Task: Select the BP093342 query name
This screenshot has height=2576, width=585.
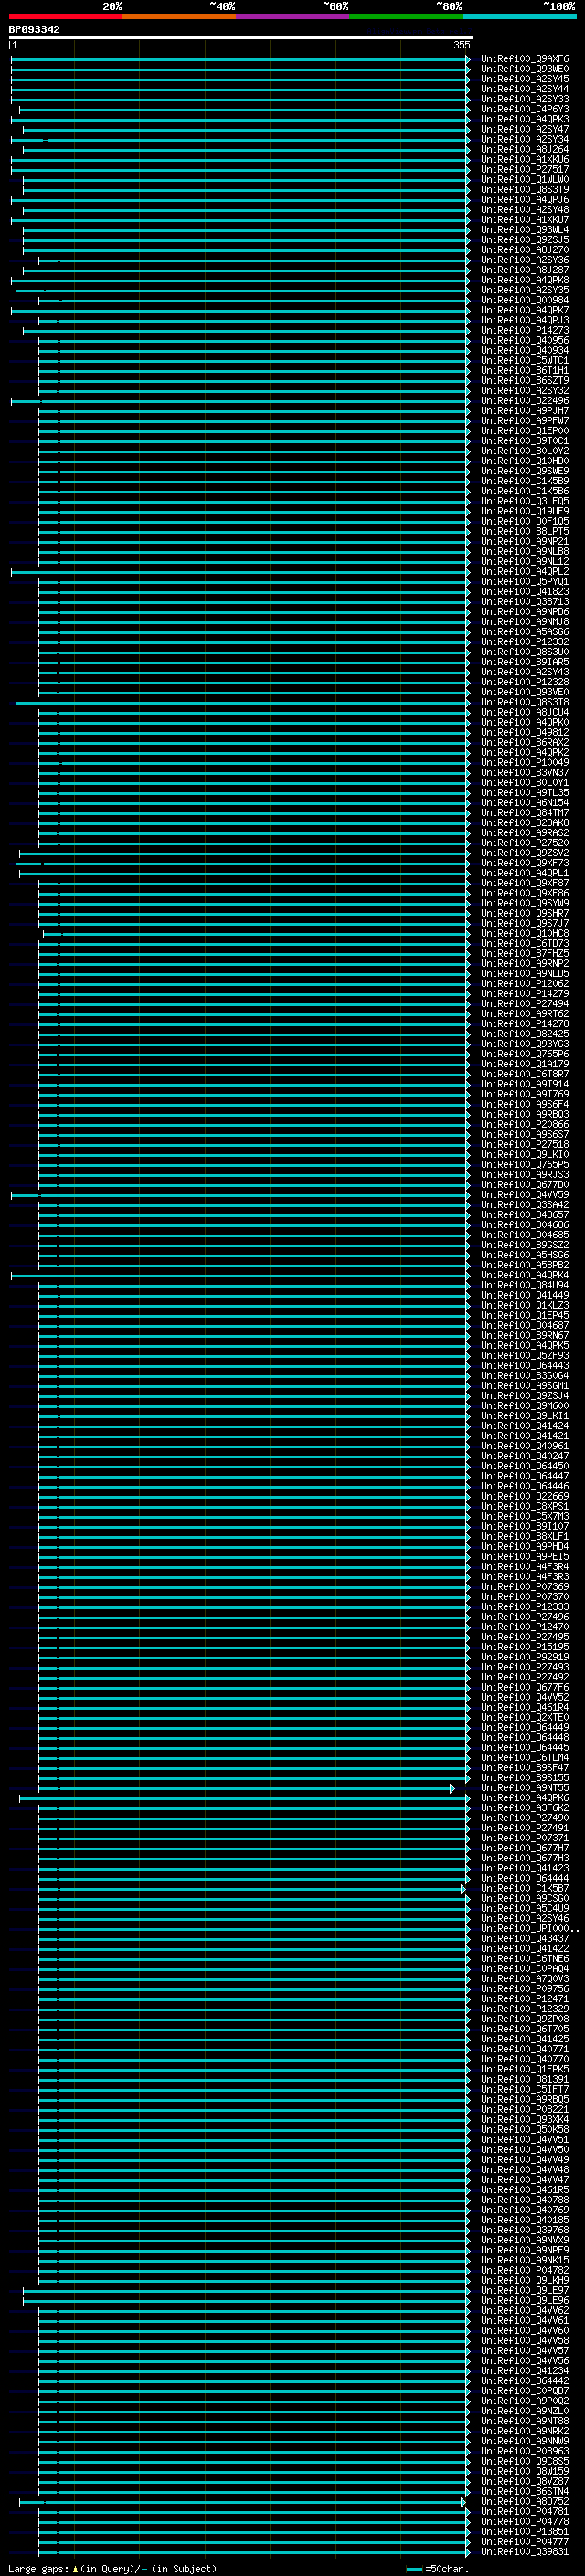Action: 34,29
